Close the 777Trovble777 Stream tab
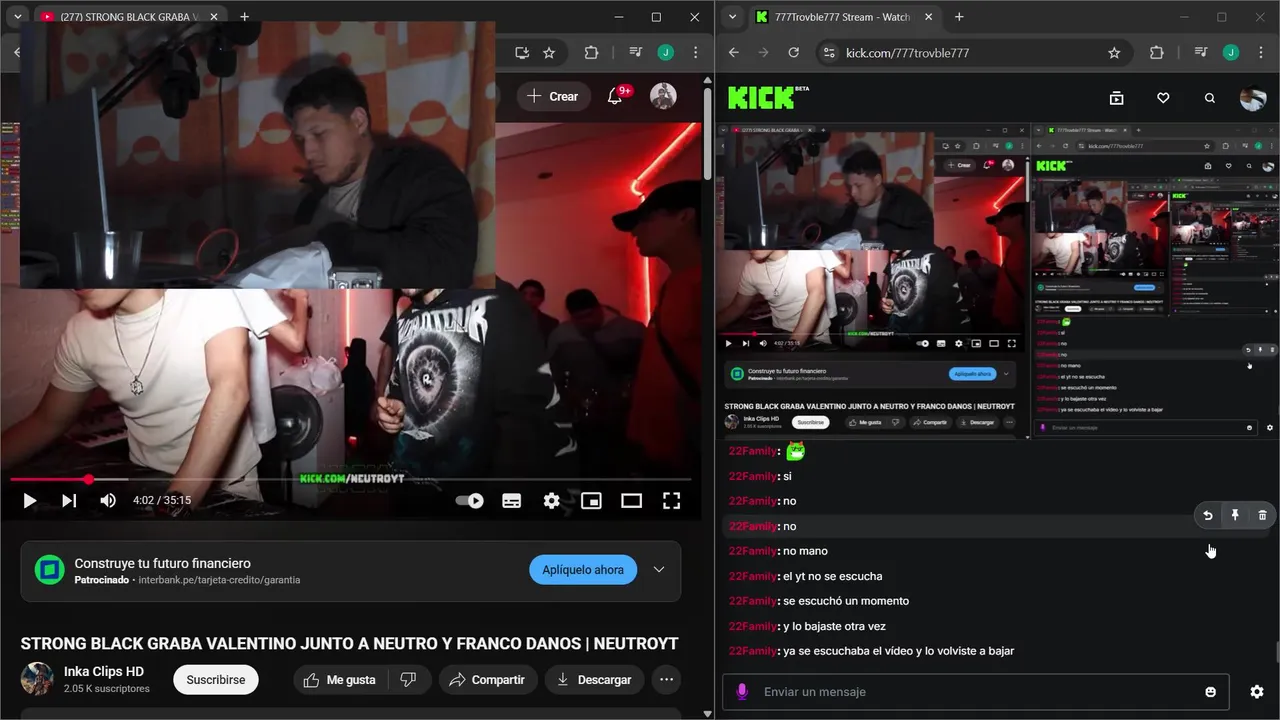This screenshot has height=720, width=1280. 928,17
